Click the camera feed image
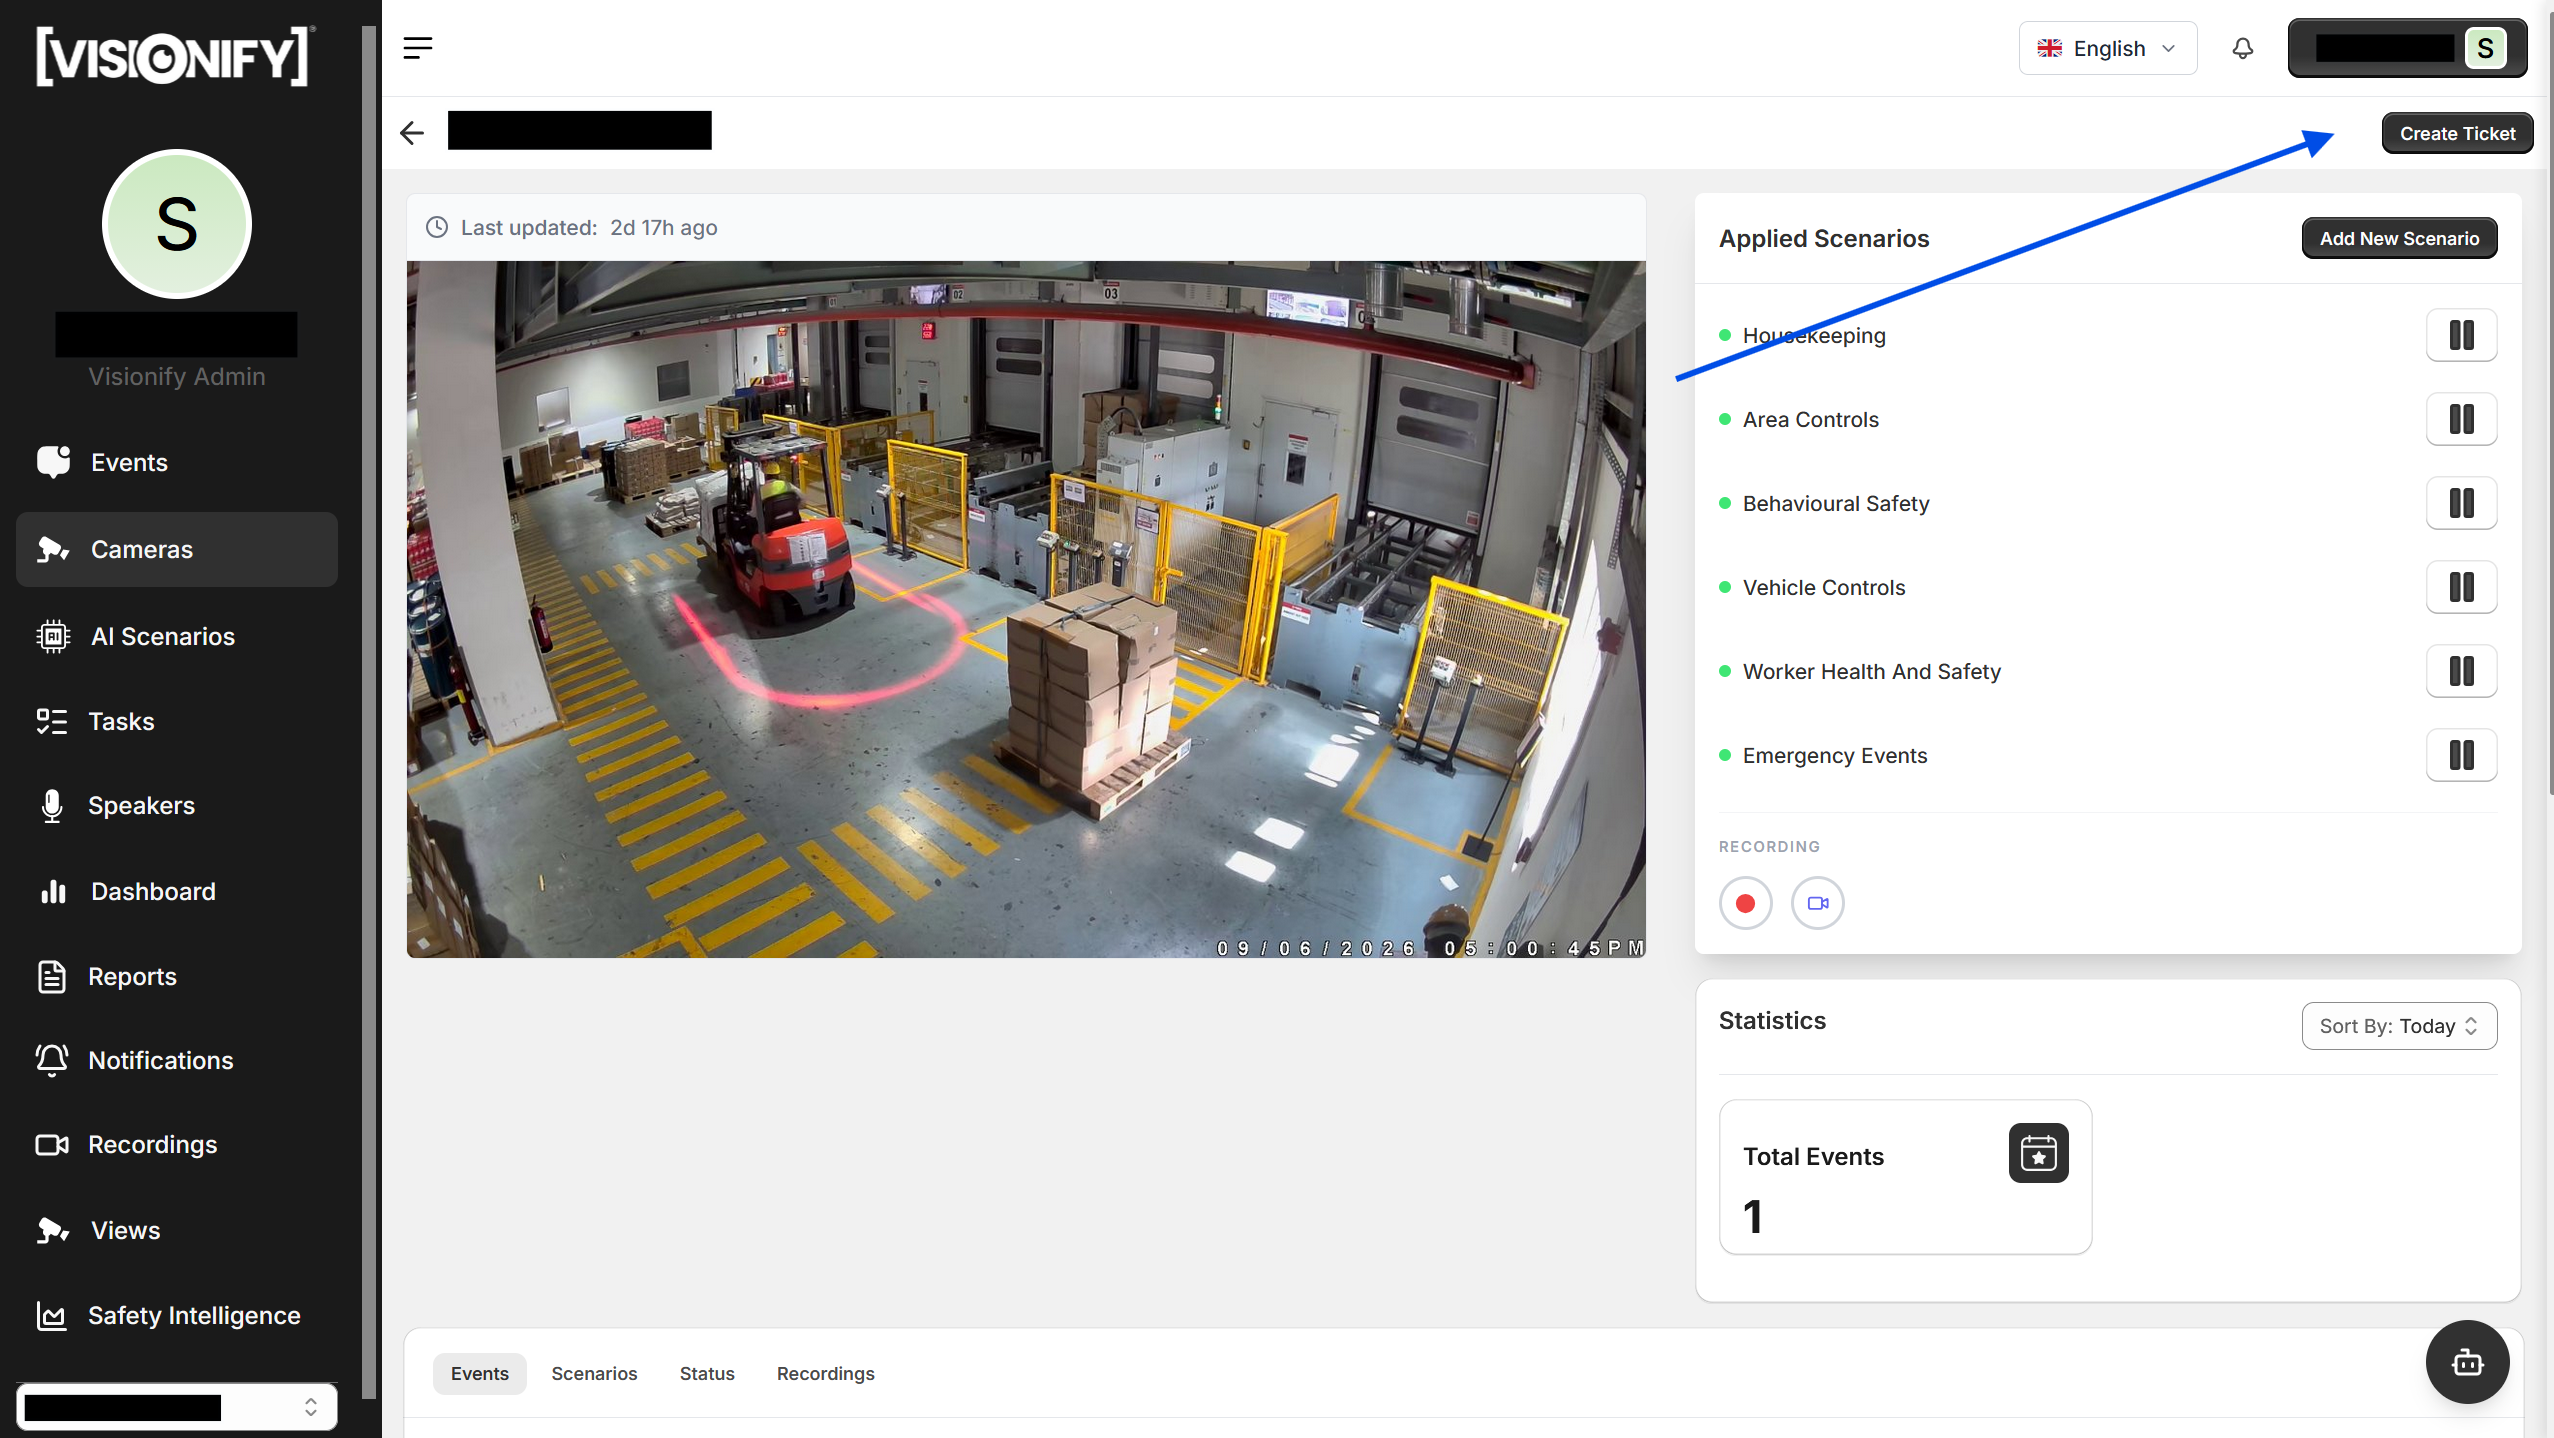The height and width of the screenshot is (1438, 2554). pos(1026,609)
